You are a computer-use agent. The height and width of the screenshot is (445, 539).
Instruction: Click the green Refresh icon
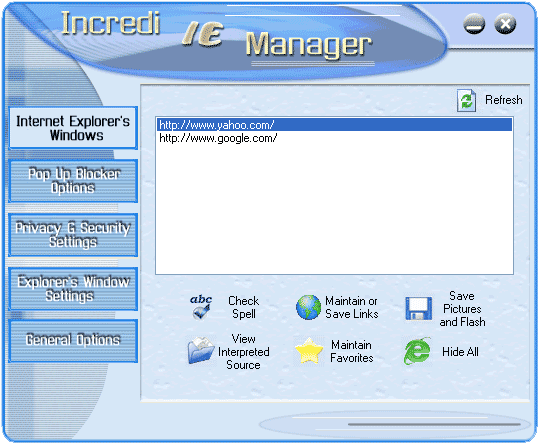466,100
